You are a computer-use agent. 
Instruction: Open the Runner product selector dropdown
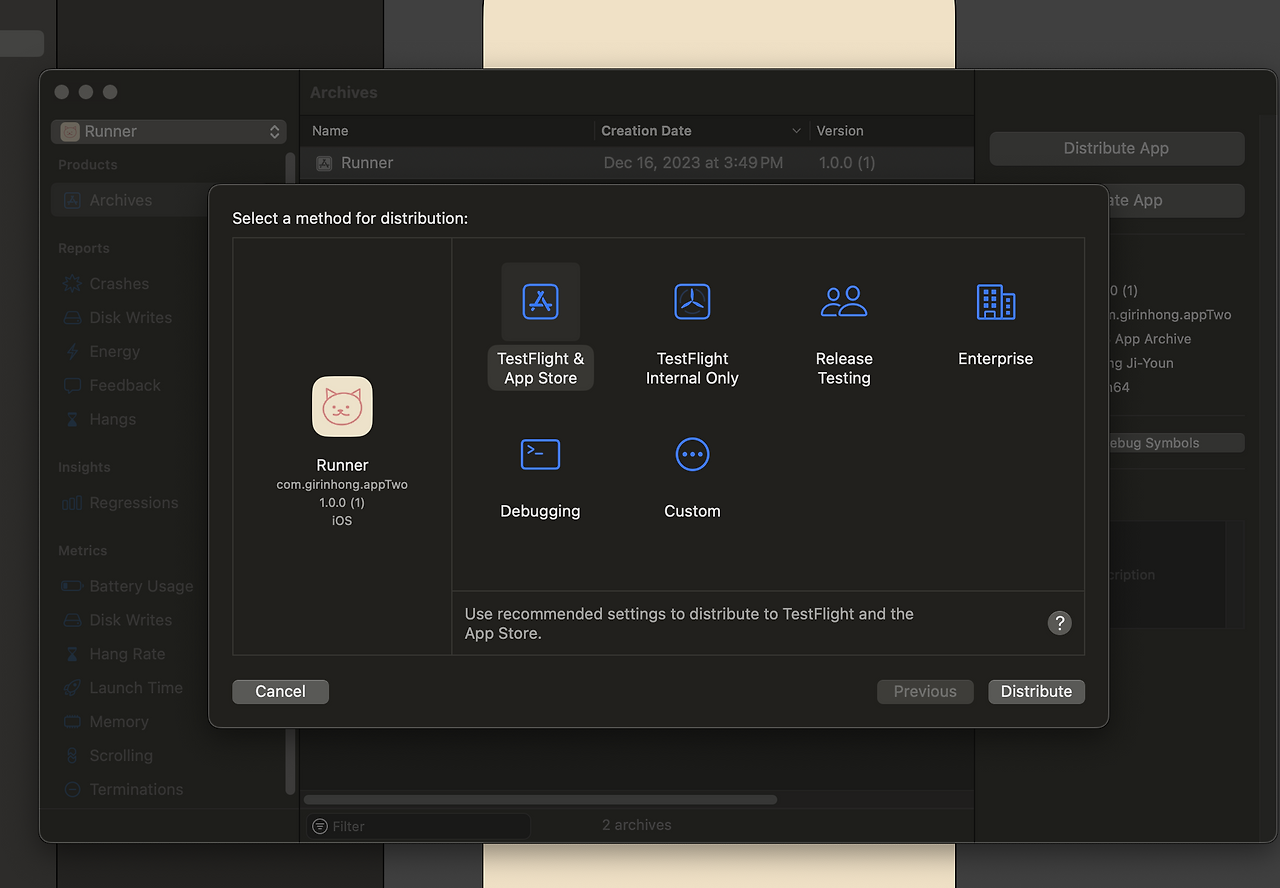[x=169, y=132]
